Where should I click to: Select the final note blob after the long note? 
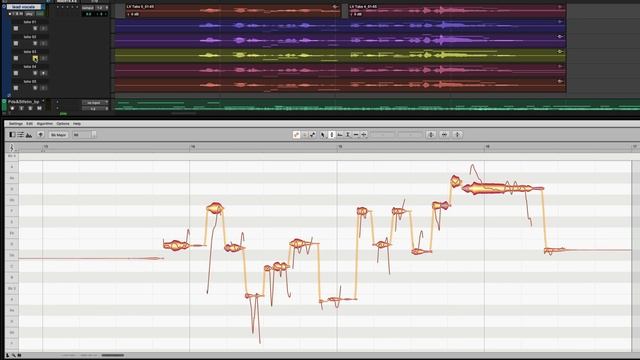554,250
